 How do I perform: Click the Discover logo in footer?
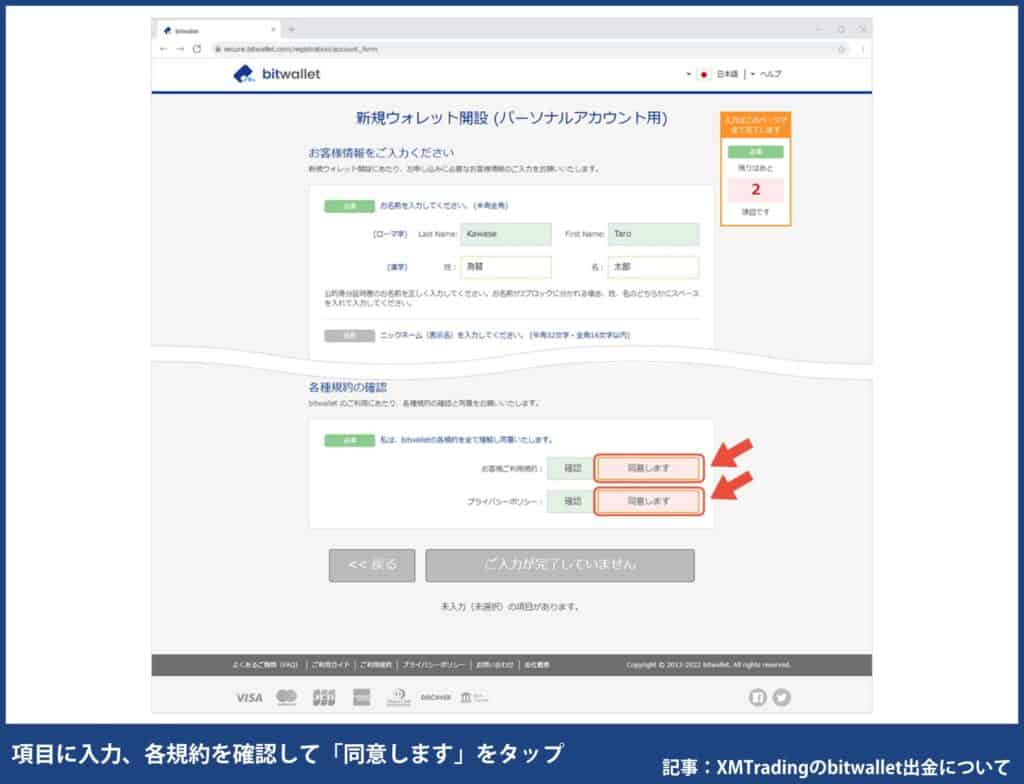pyautogui.click(x=436, y=698)
